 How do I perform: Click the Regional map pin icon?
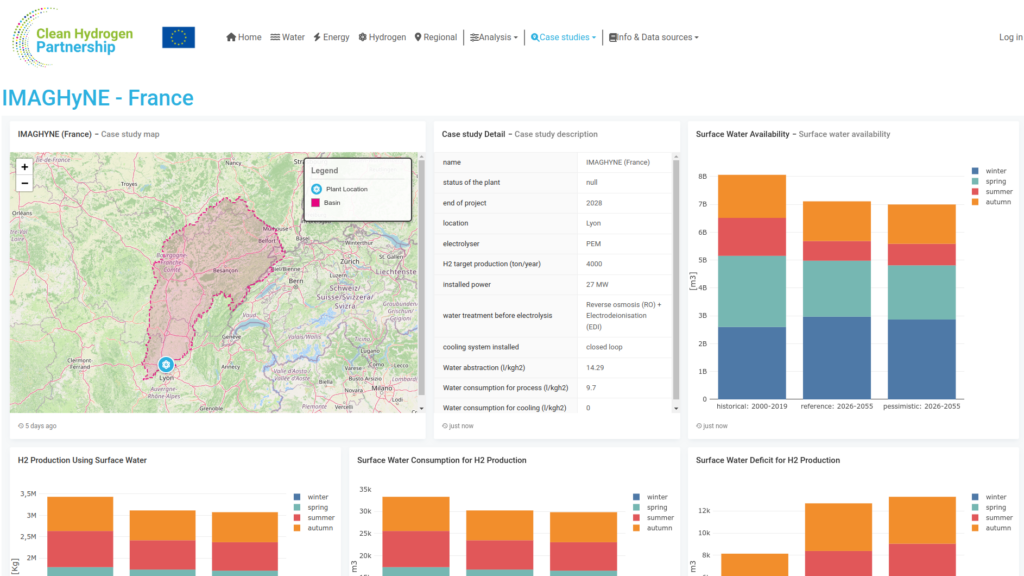tap(418, 37)
